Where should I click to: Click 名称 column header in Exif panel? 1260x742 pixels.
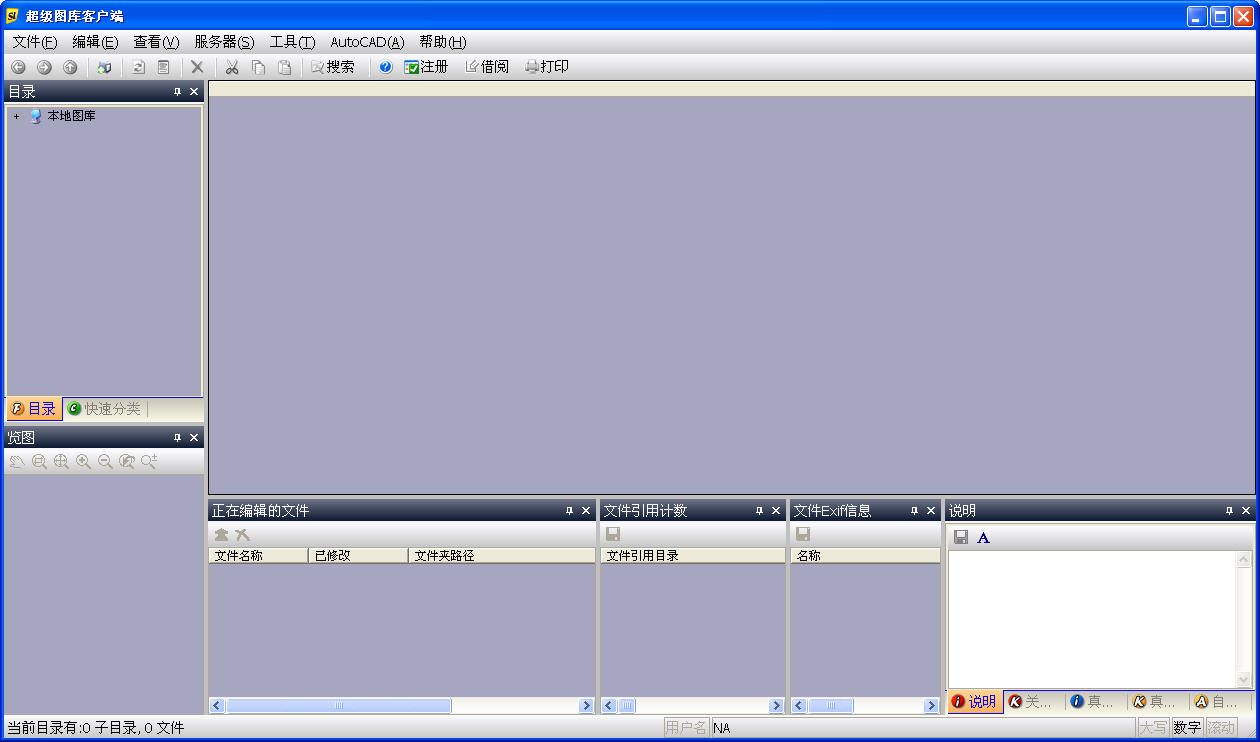[865, 556]
